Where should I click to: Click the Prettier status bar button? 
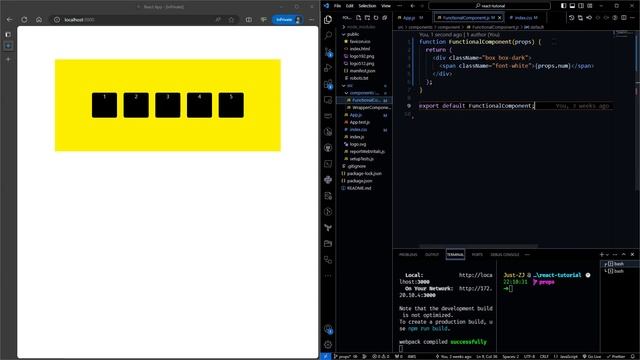tap(616, 356)
